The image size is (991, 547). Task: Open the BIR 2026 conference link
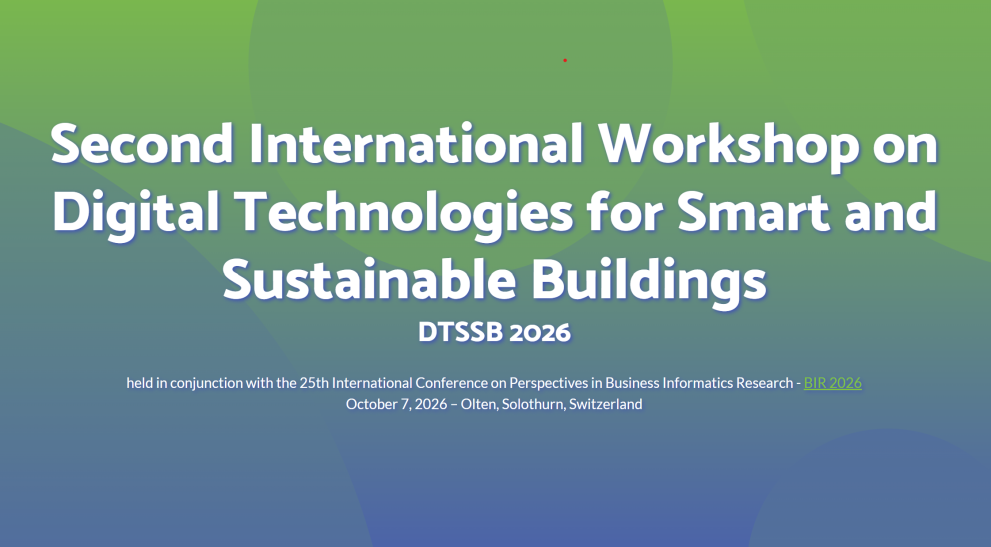(832, 383)
